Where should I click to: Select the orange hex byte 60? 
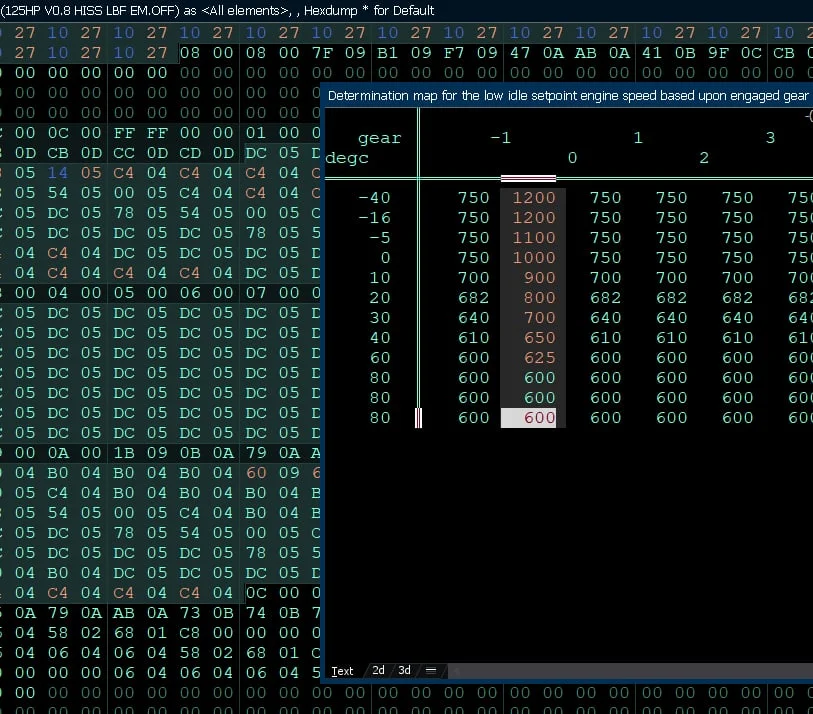tap(256, 473)
